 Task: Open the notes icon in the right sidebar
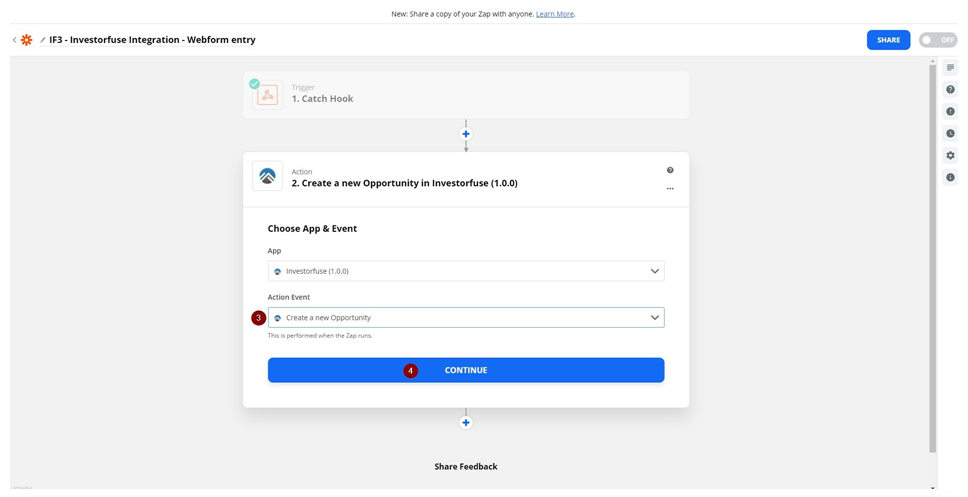pos(950,67)
